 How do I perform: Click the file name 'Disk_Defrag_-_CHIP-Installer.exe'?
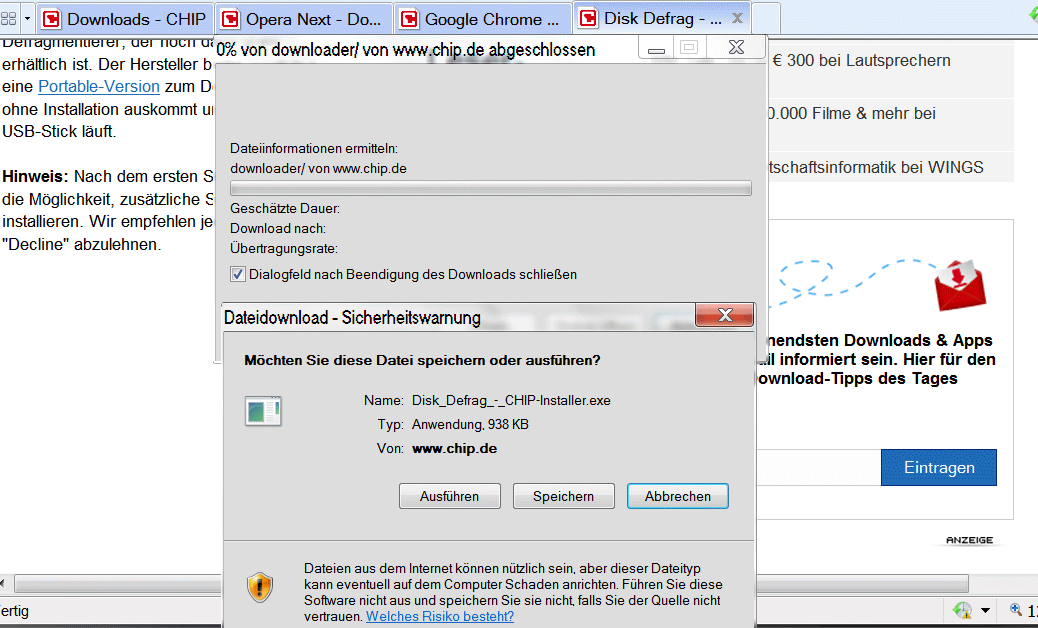click(511, 400)
